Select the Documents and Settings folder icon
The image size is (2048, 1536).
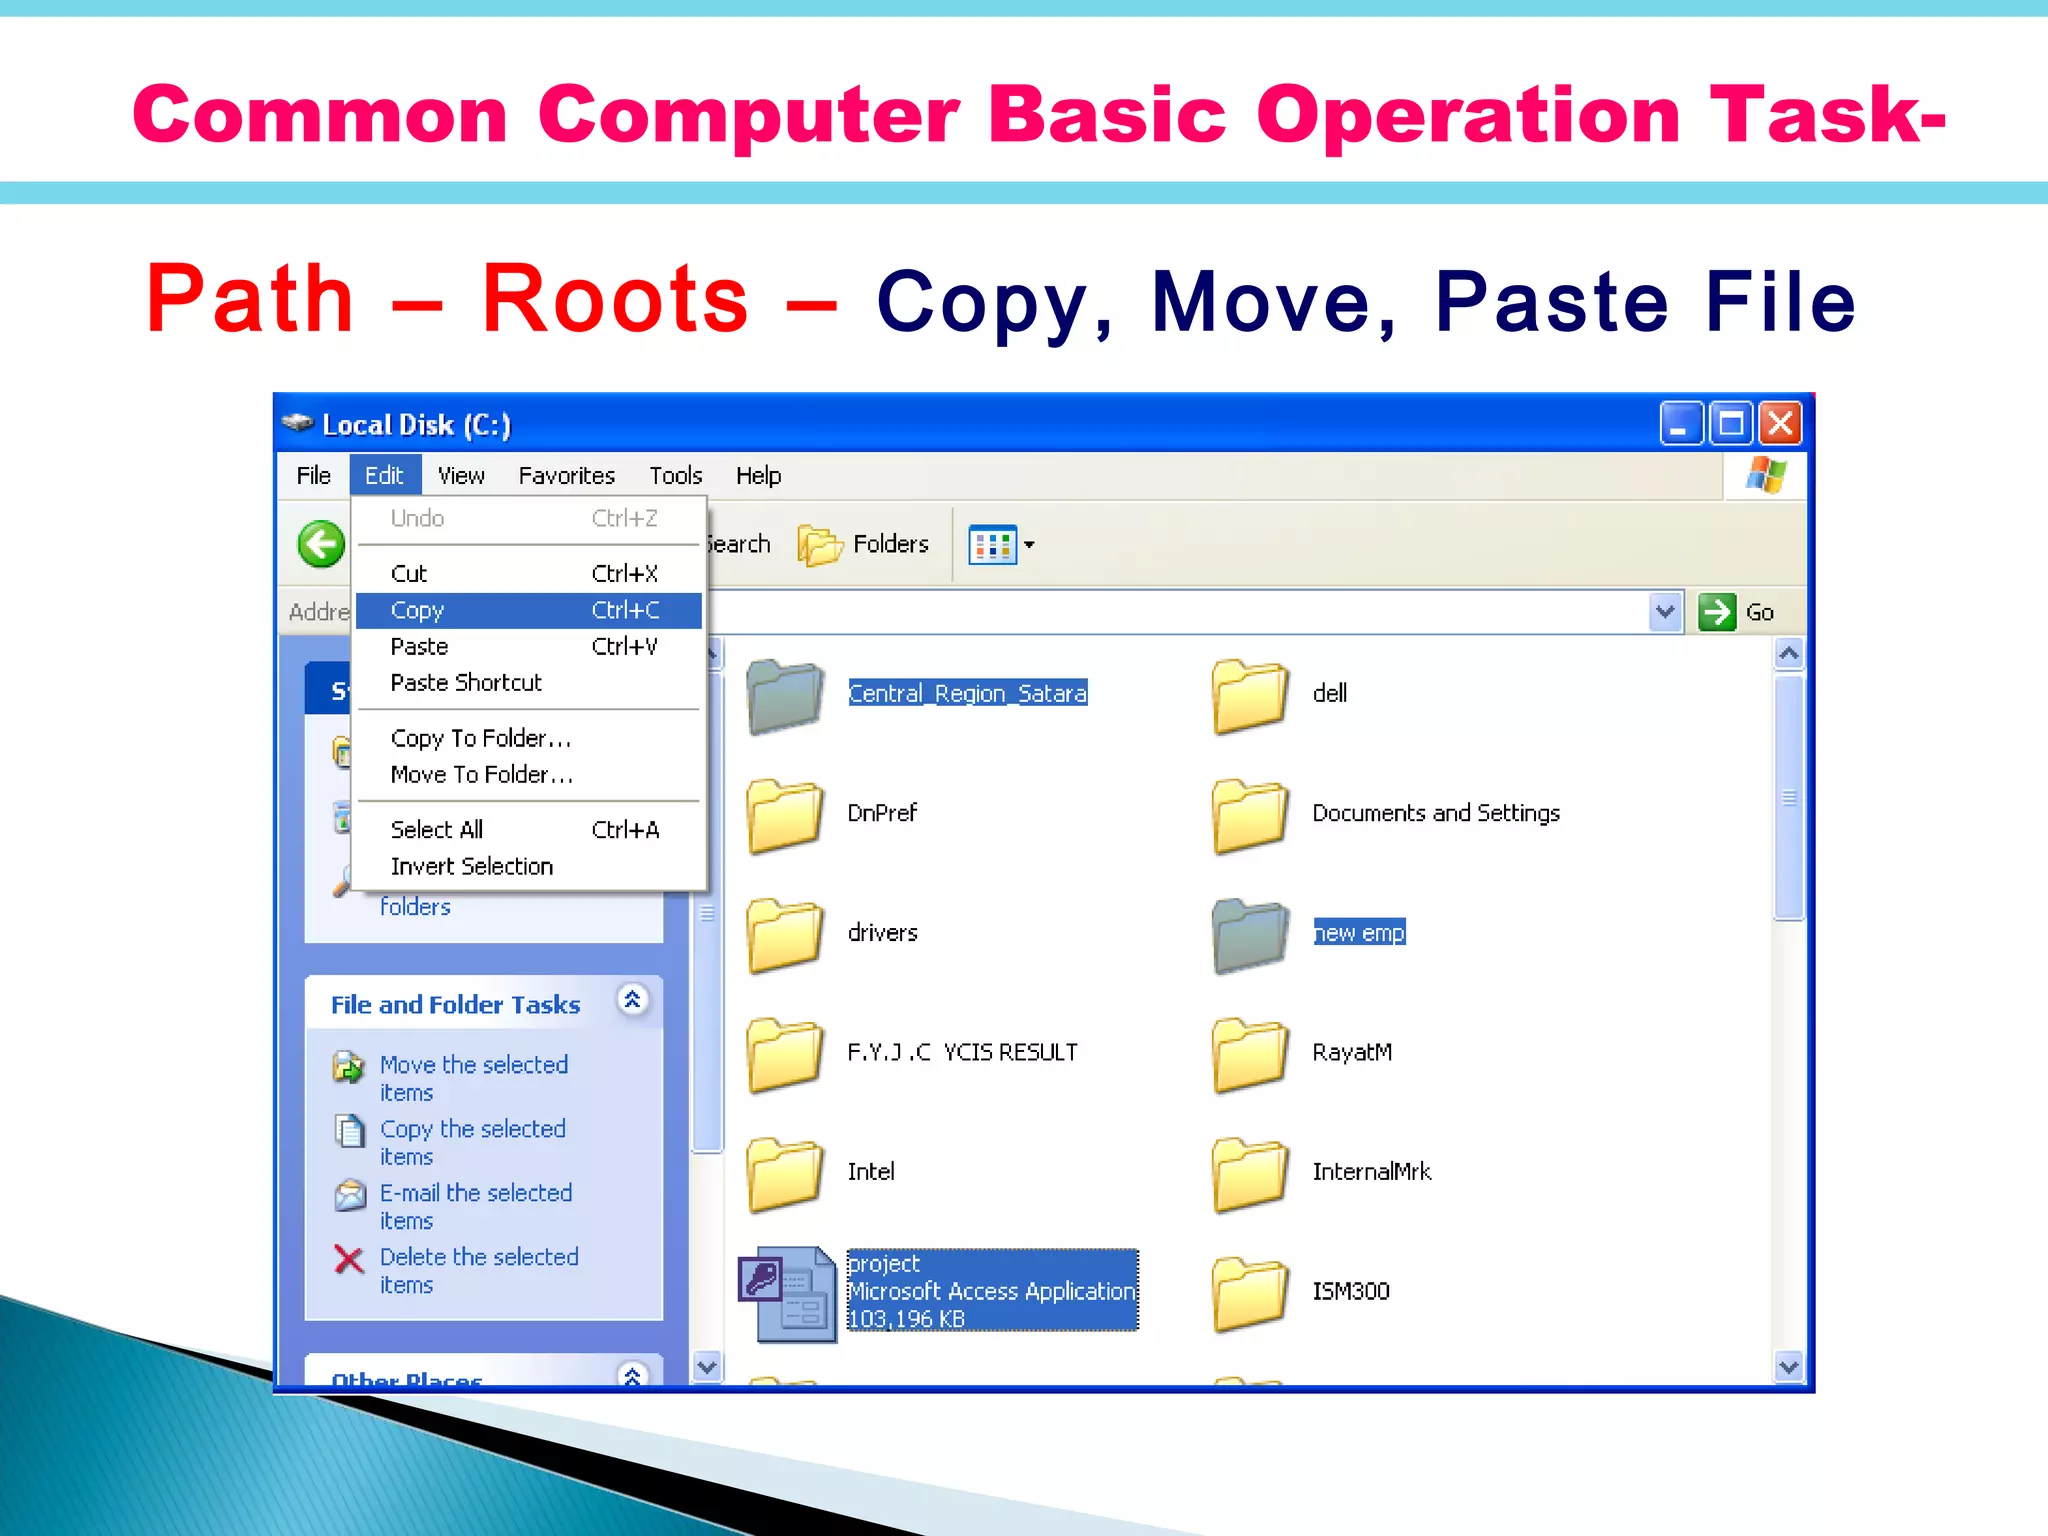(1250, 815)
